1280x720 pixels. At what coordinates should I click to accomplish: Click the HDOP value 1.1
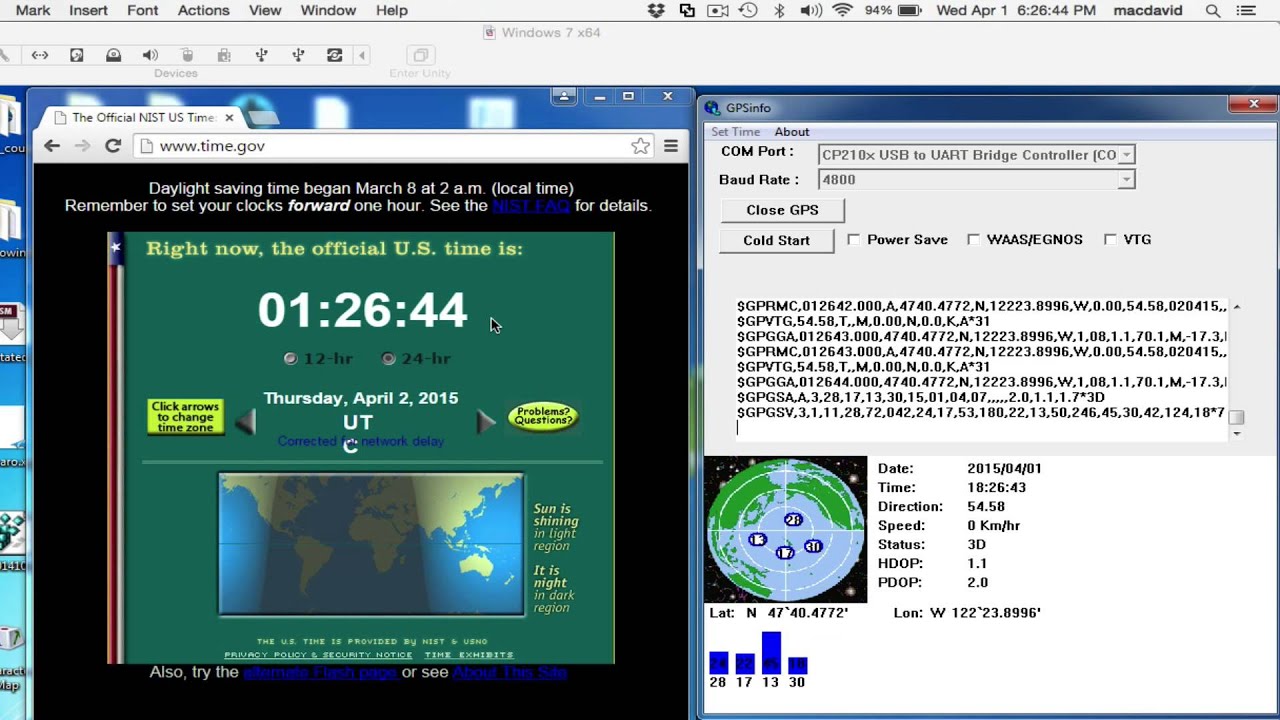[x=977, y=563]
